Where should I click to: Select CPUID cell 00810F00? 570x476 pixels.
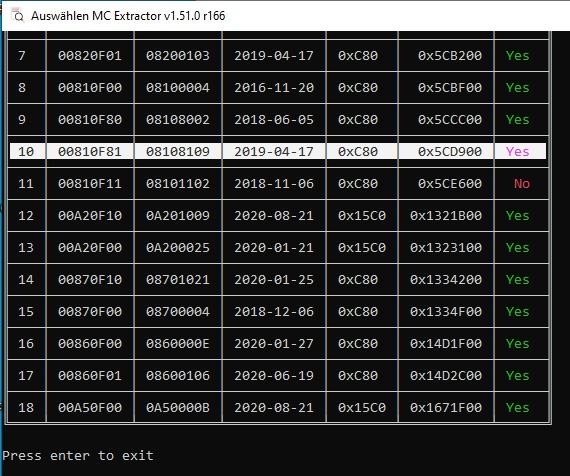coord(89,88)
